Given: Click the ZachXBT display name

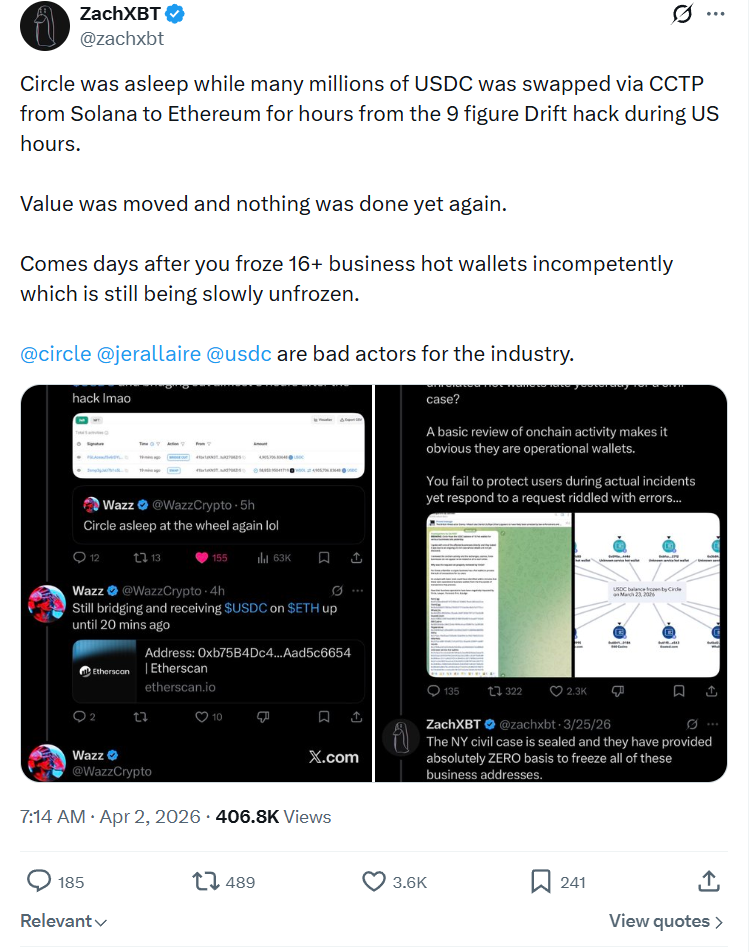Looking at the screenshot, I should tap(120, 15).
